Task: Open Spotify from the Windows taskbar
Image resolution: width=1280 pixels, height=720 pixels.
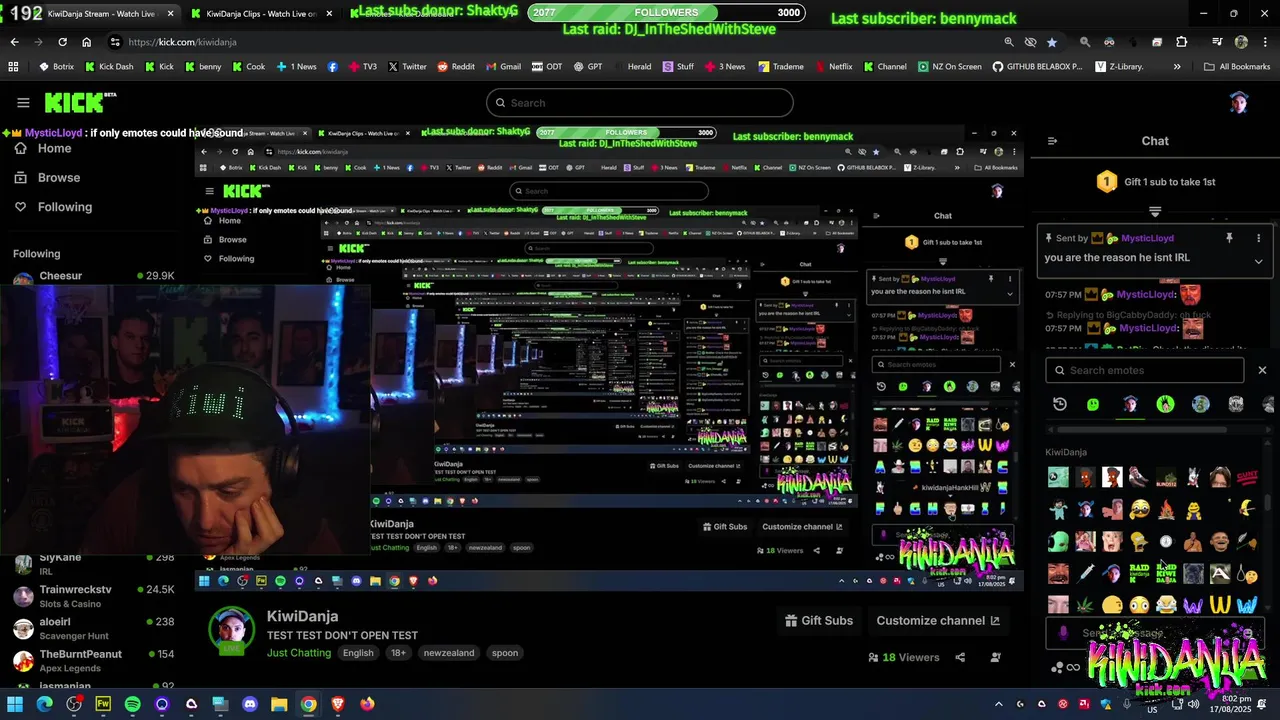Action: pos(133,704)
